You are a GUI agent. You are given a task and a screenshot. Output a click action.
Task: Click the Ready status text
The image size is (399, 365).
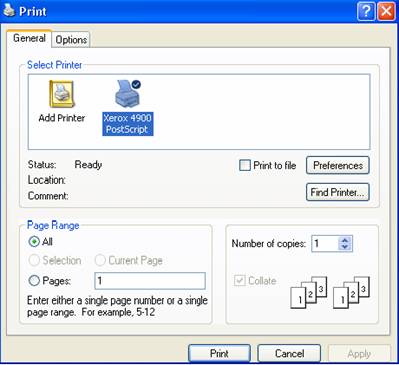point(88,165)
